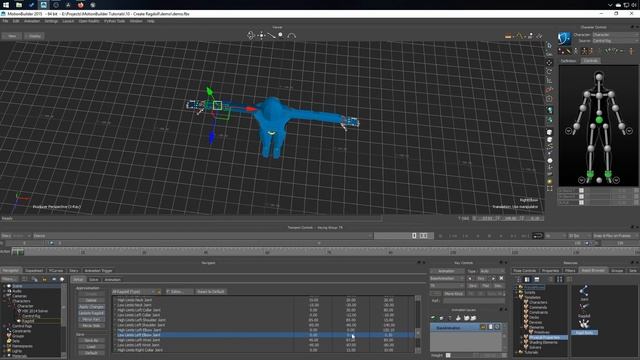Switch to the Animation Trigger tab
The height and width of the screenshot is (360, 640).
pyautogui.click(x=98, y=271)
